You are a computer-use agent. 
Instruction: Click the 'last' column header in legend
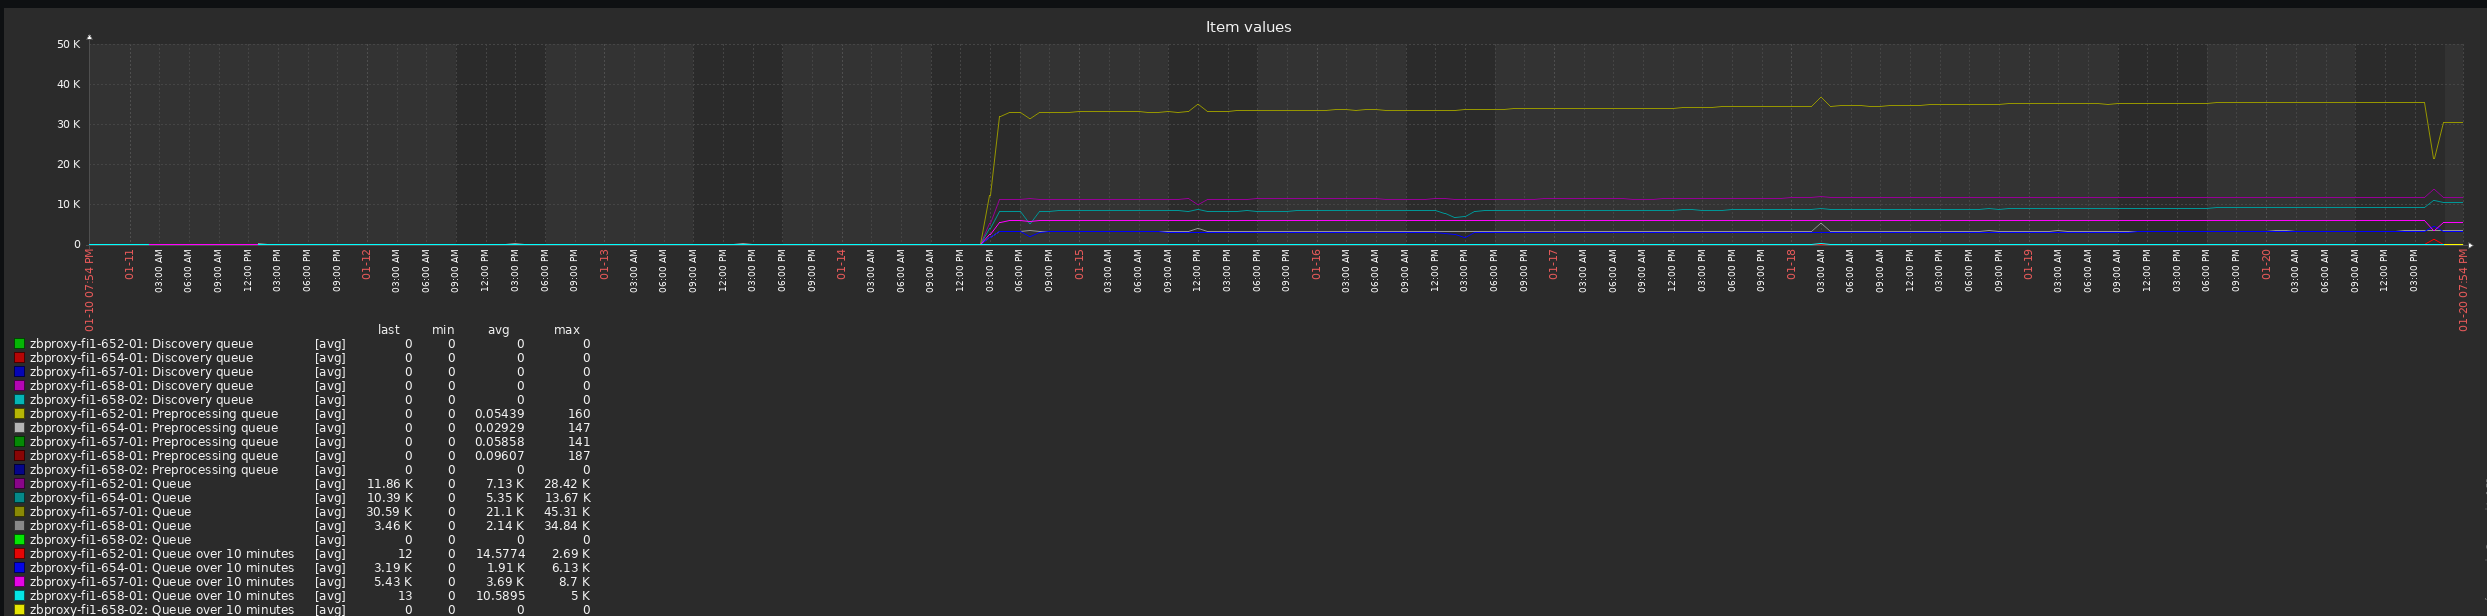click(389, 330)
